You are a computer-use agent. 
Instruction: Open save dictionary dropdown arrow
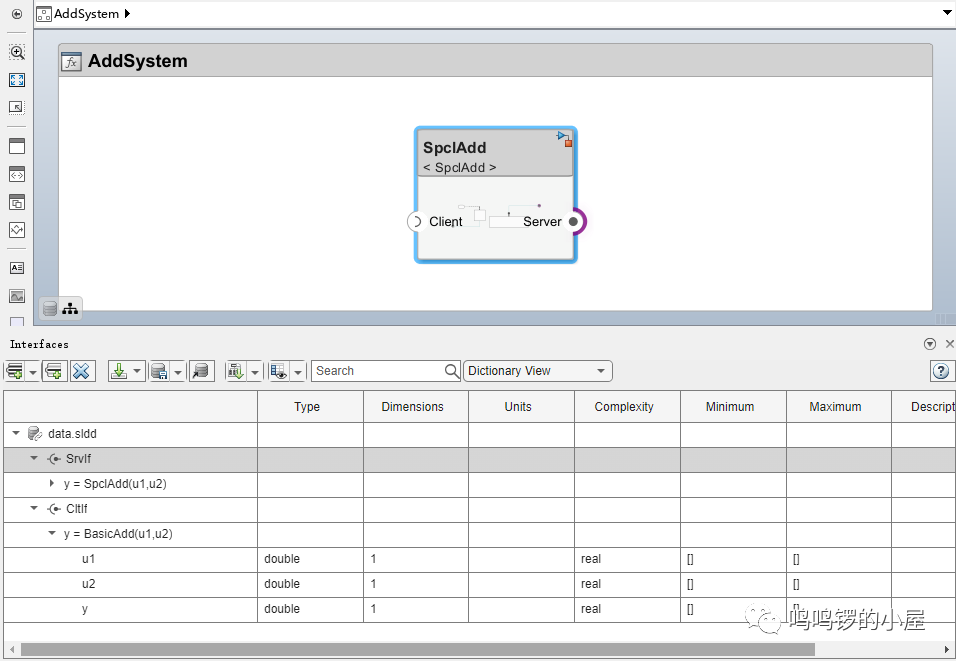pos(178,371)
